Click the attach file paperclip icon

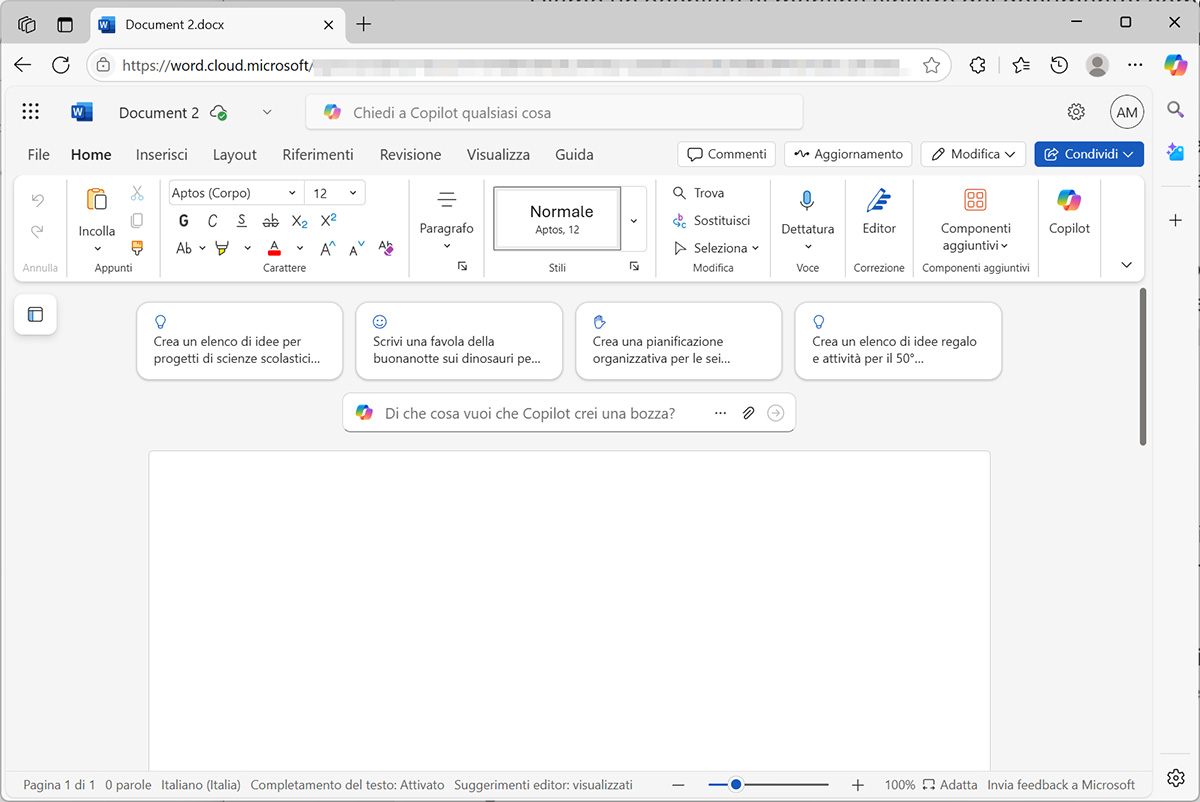coord(747,413)
